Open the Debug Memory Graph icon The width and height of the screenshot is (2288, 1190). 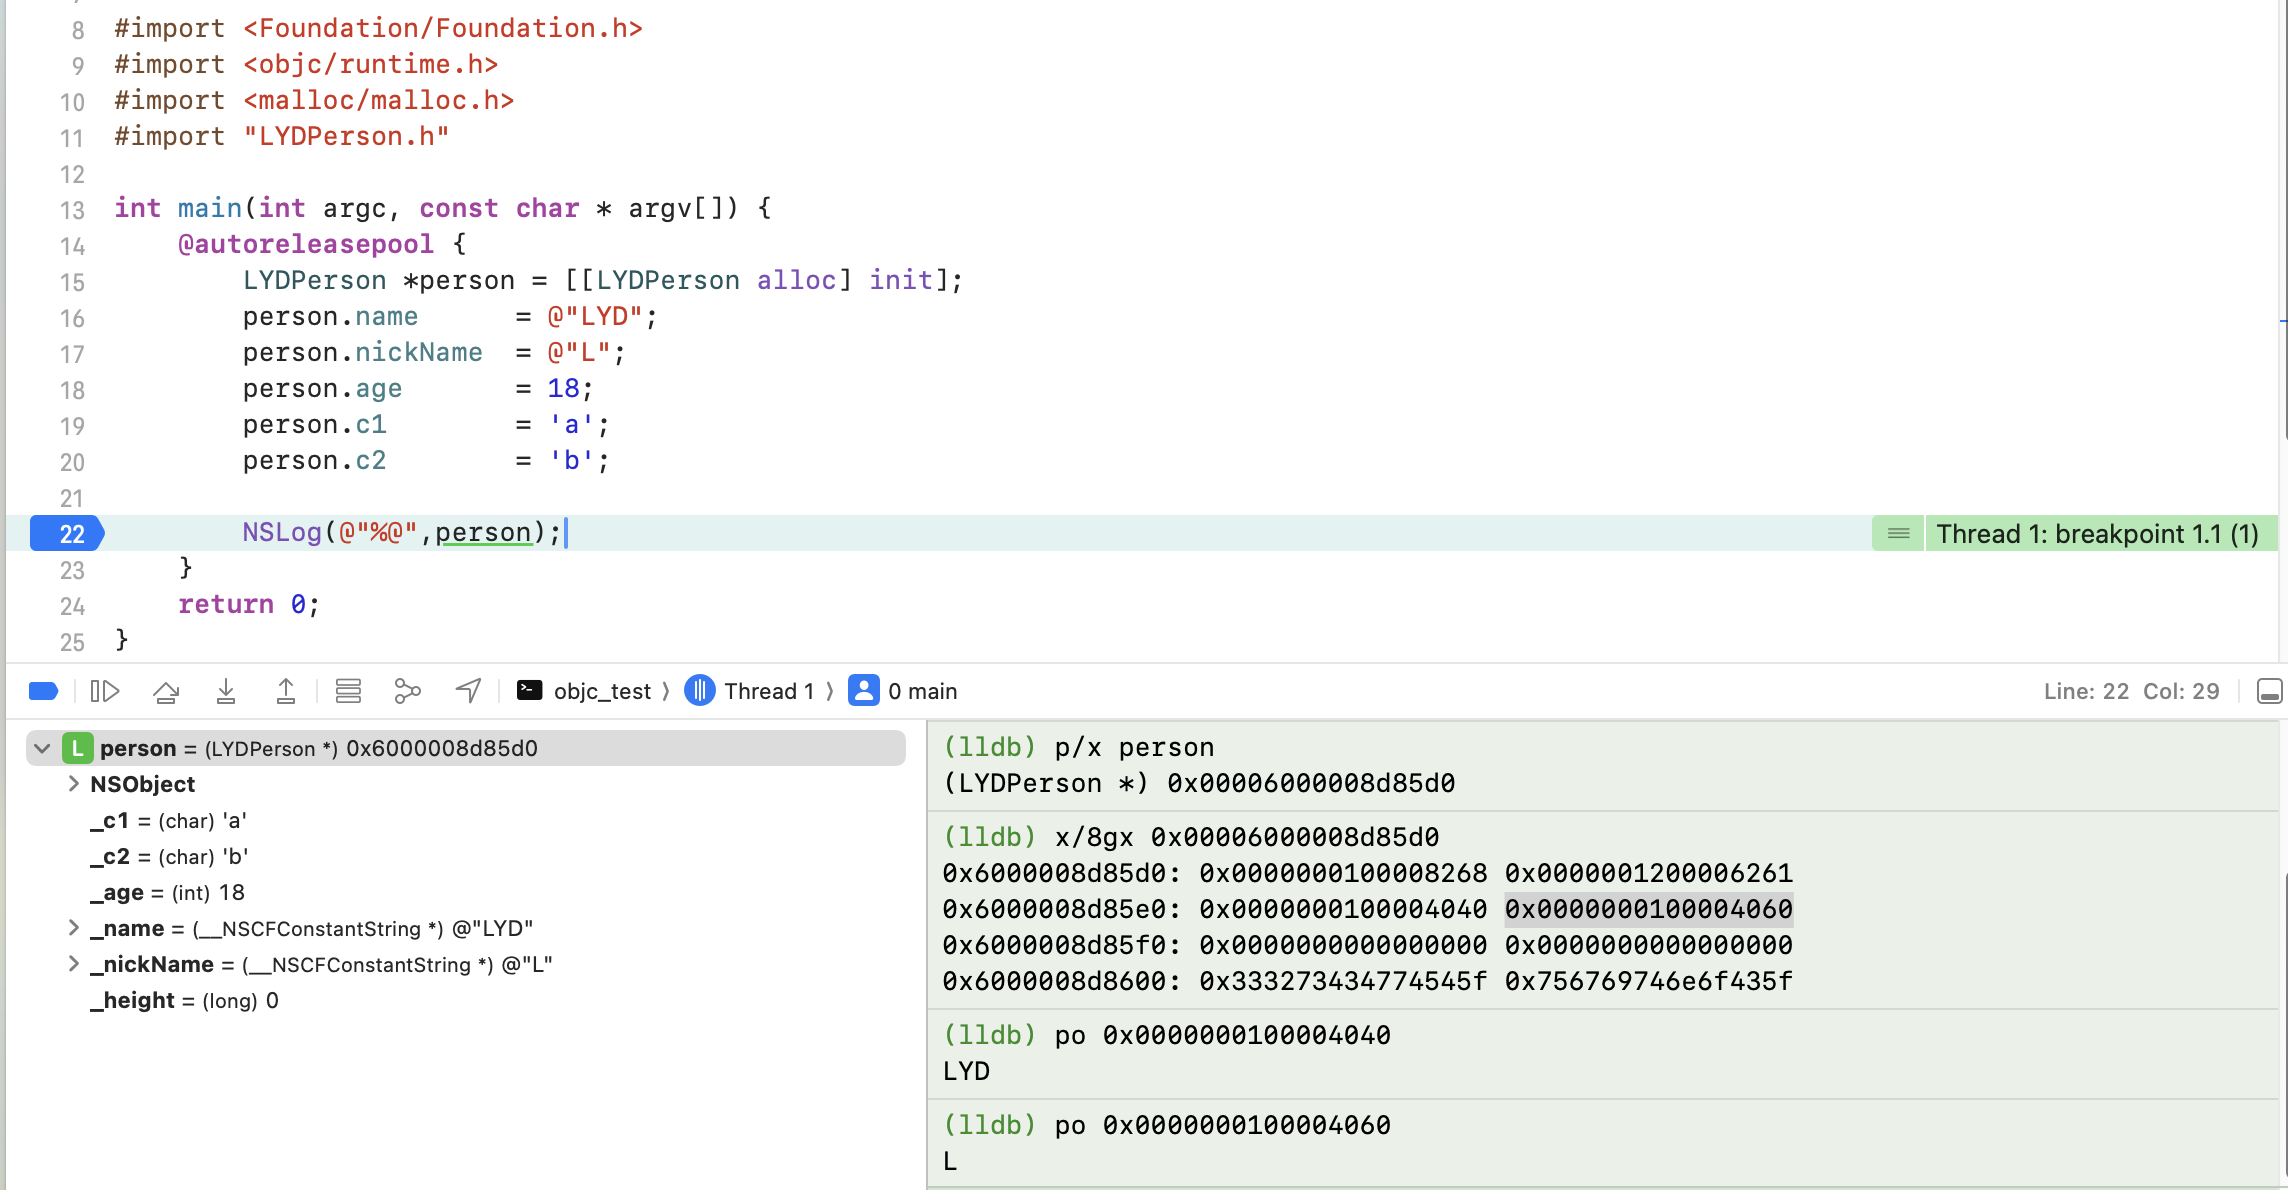coord(407,691)
